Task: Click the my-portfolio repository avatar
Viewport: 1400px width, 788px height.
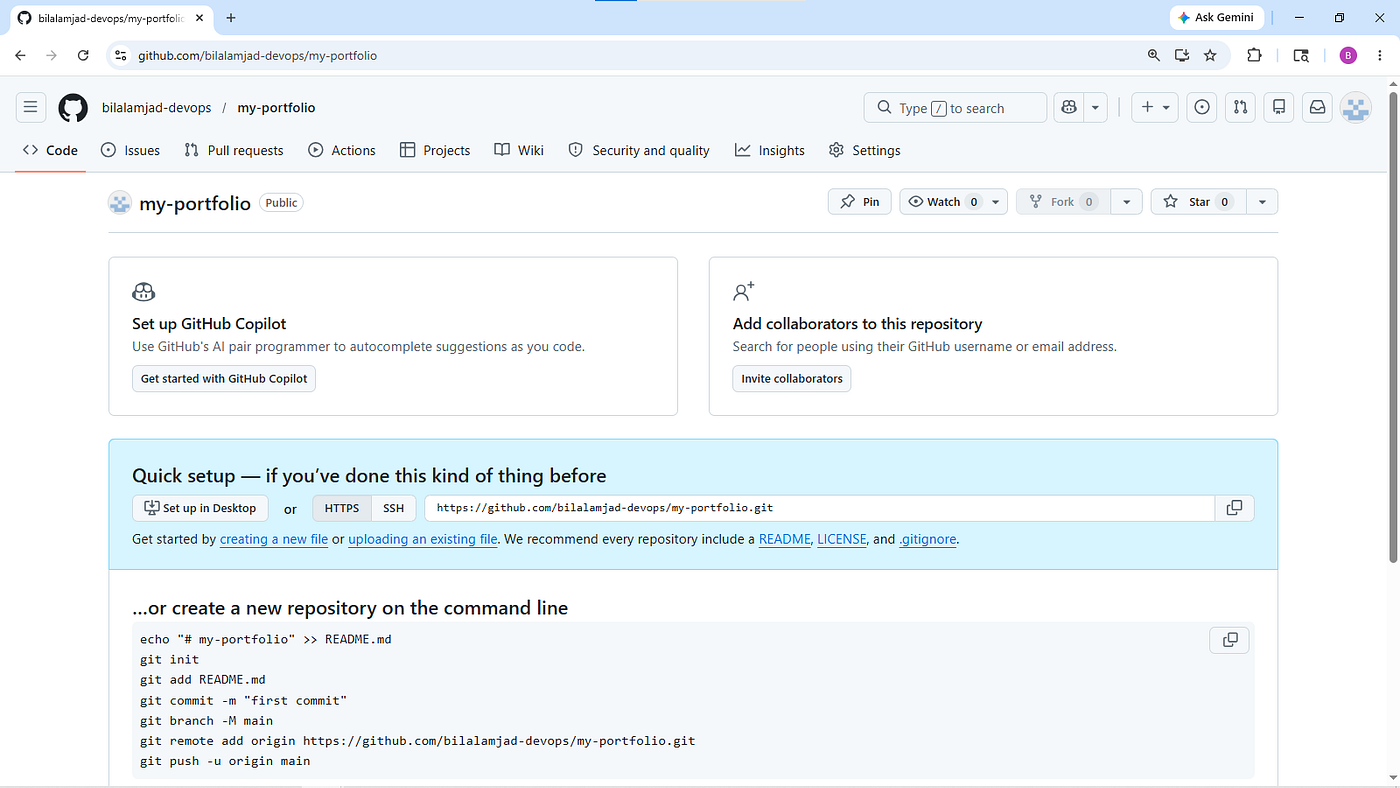Action: click(120, 202)
